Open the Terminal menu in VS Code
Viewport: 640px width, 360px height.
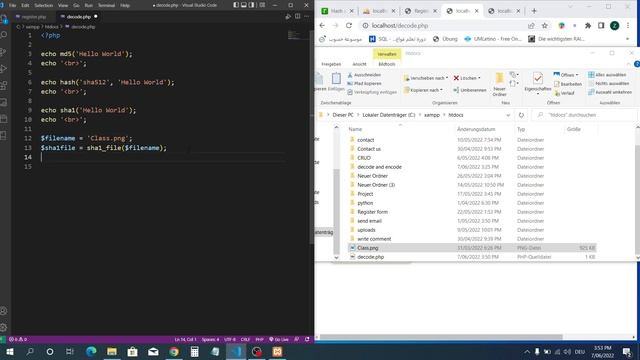(107, 6)
